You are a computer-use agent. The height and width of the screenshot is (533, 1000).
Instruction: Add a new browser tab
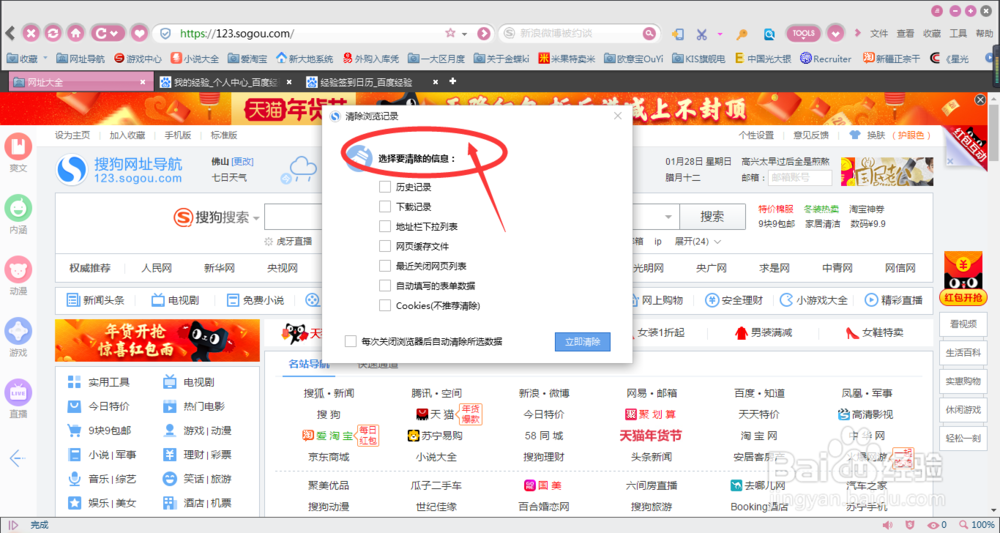(453, 81)
